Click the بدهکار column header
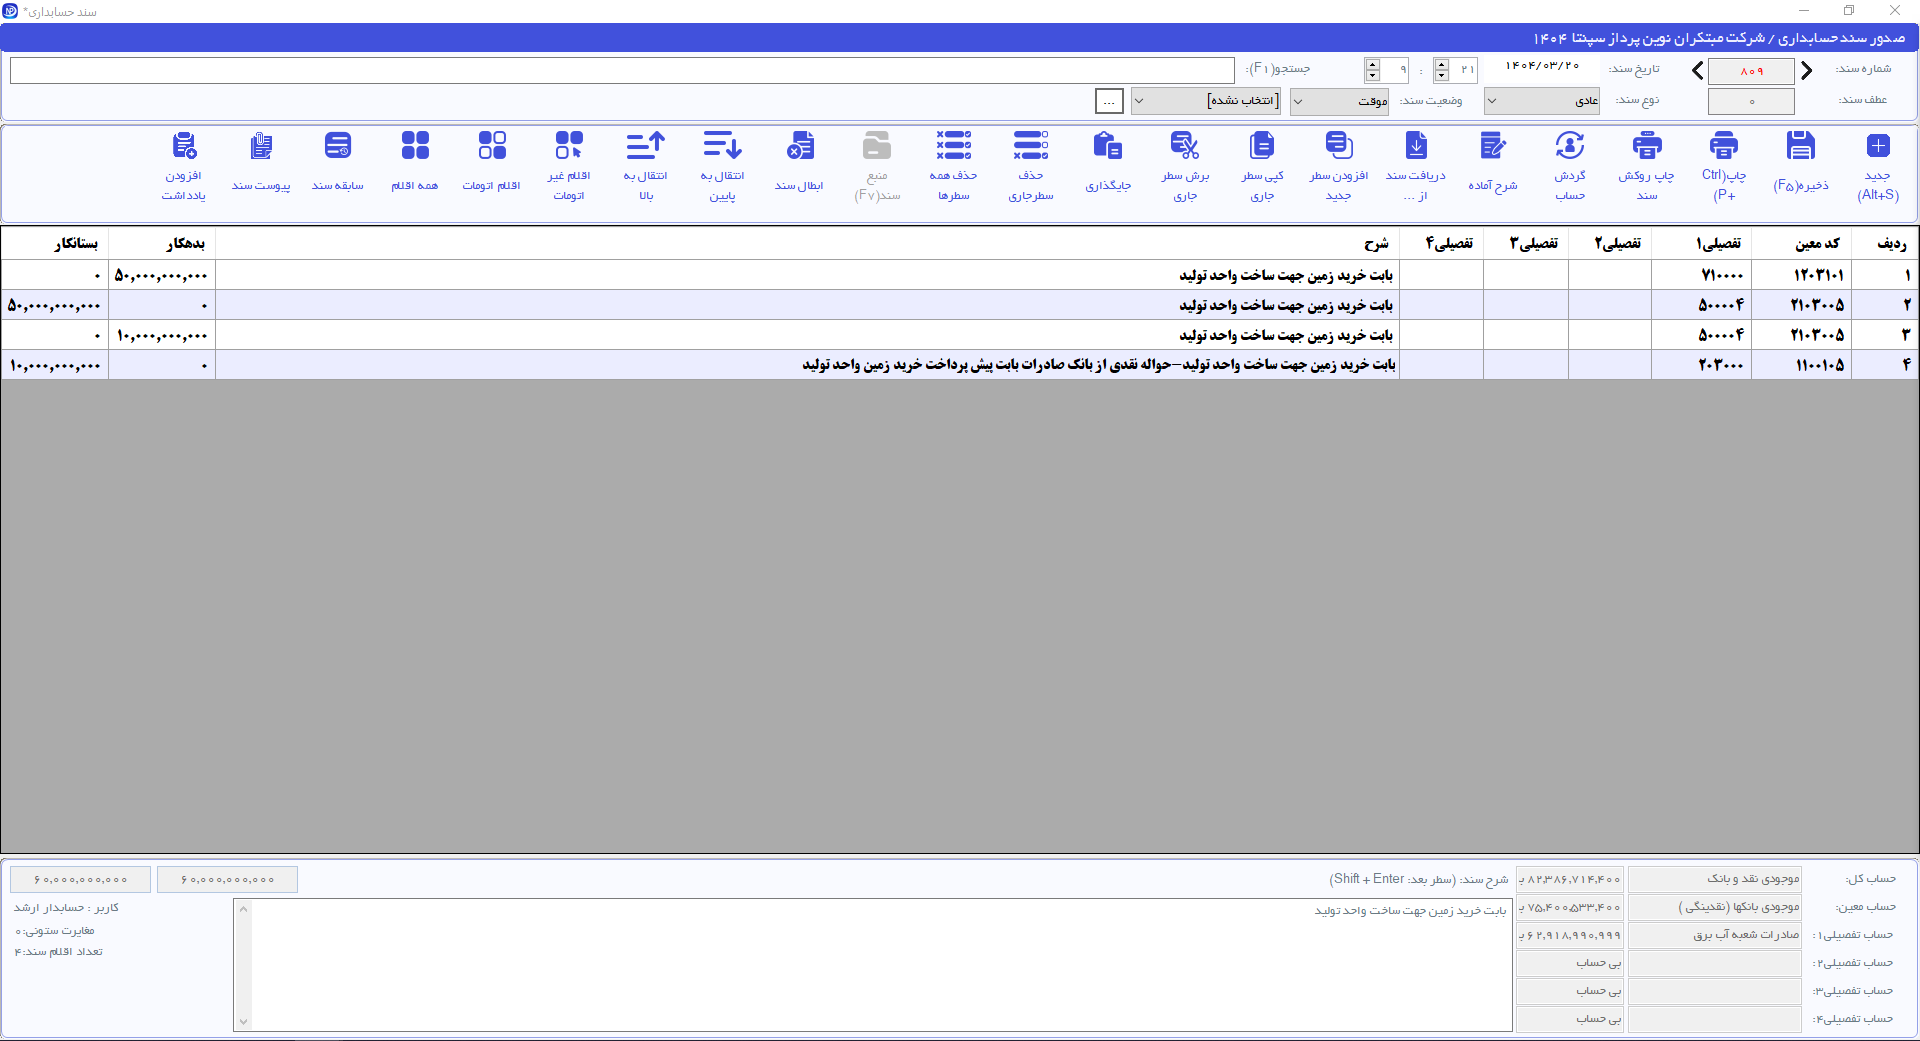Image resolution: width=1920 pixels, height=1041 pixels. [162, 243]
